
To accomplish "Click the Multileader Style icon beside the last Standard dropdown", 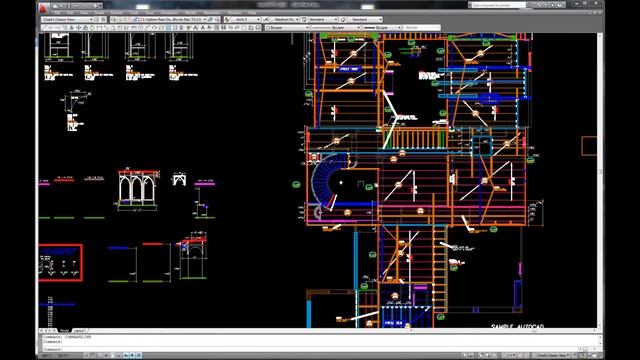I will [x=343, y=20].
